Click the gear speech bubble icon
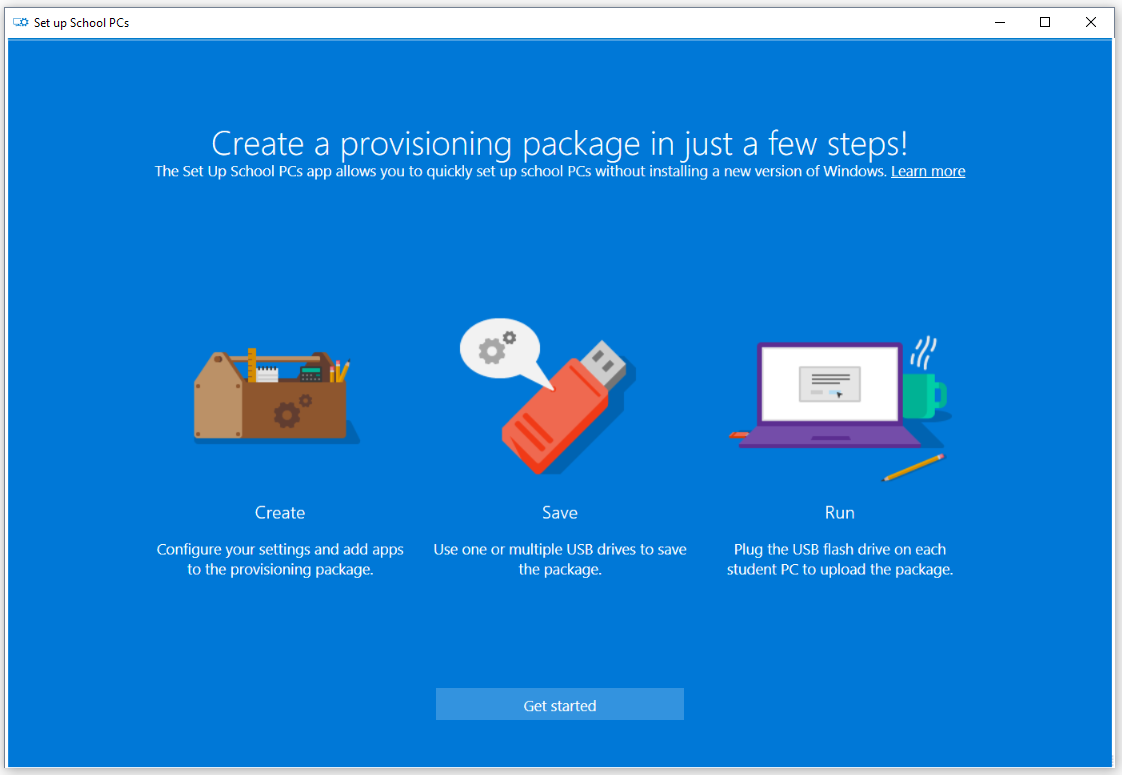Image resolution: width=1122 pixels, height=775 pixels. tap(500, 348)
